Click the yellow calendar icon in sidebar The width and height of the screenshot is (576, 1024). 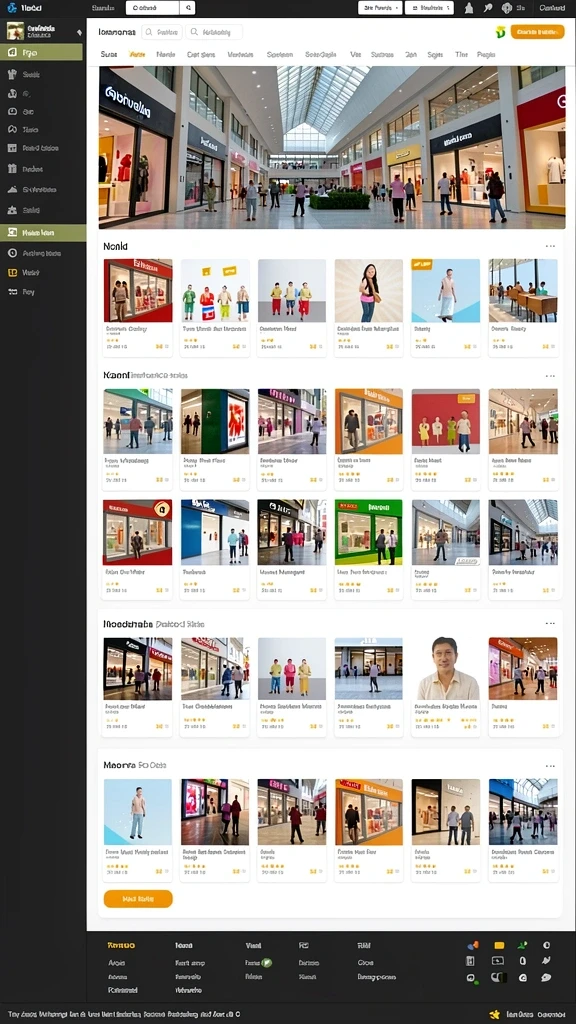point(12,272)
